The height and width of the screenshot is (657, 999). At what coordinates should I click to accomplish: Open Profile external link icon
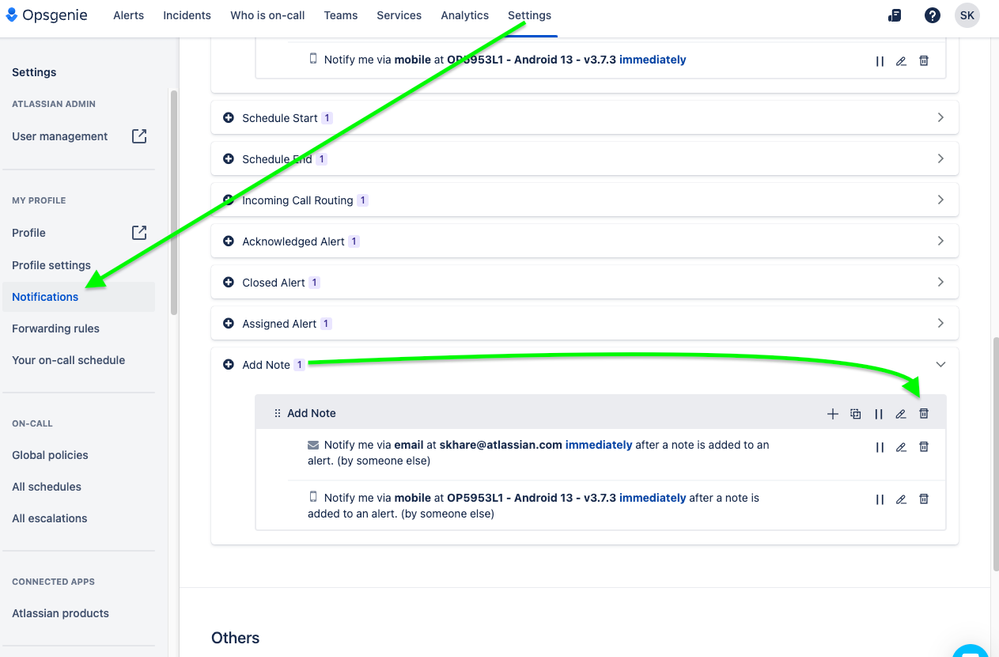click(139, 233)
